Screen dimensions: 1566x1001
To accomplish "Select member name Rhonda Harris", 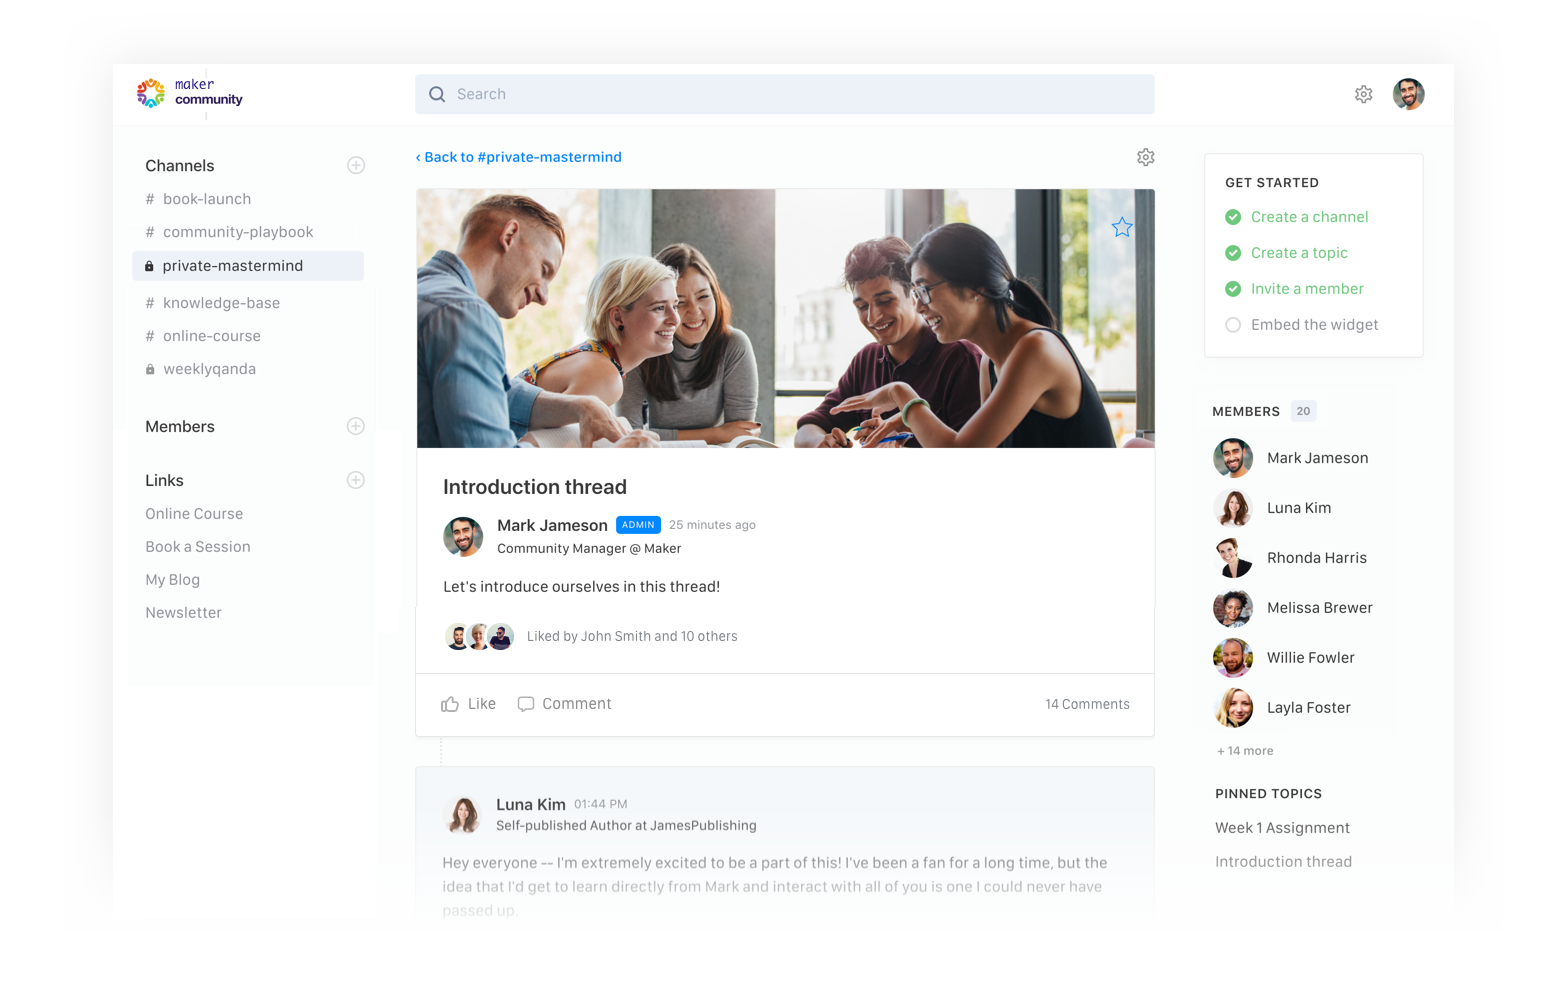I will [1317, 558].
